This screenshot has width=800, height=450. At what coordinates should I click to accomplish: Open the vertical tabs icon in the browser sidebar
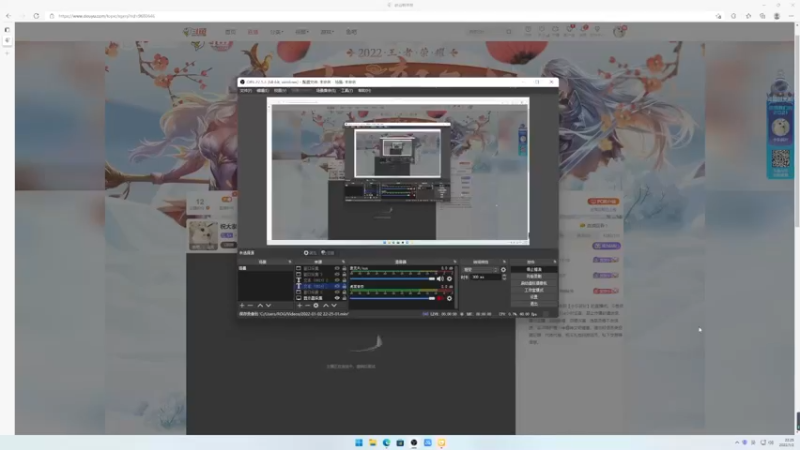[7, 30]
